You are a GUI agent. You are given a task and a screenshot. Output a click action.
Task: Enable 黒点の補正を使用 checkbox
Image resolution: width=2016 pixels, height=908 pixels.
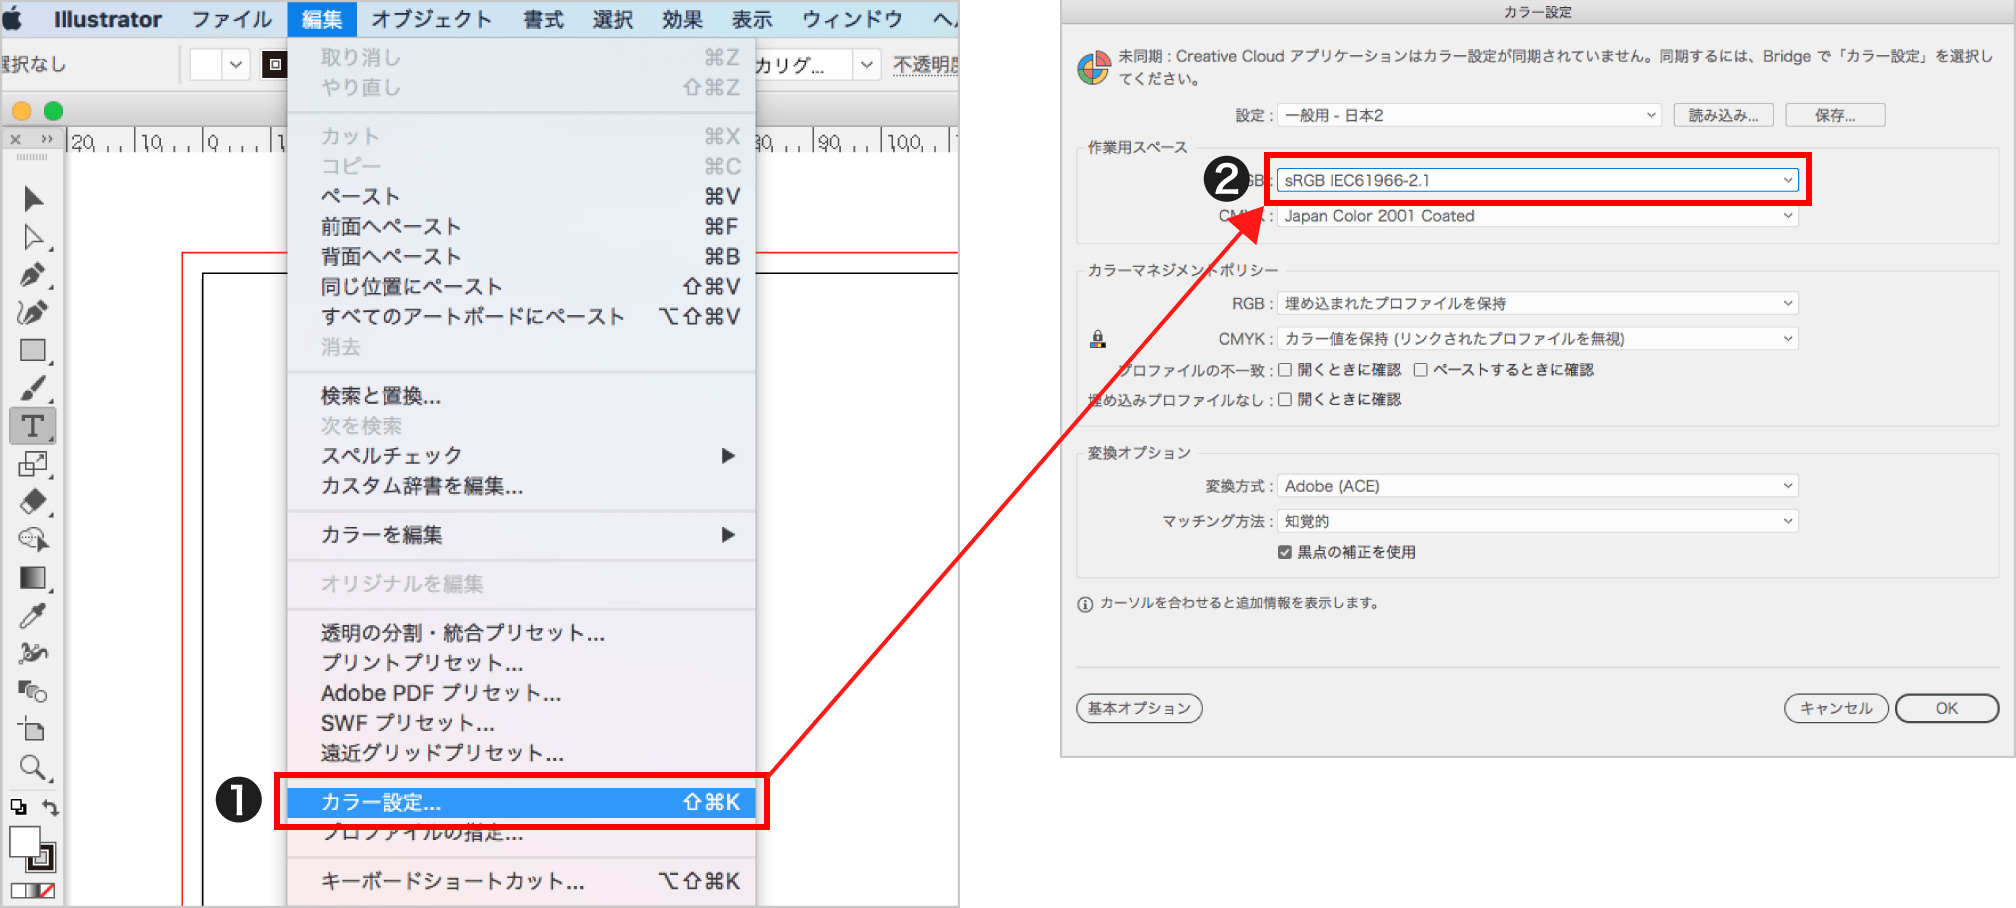(x=1285, y=552)
